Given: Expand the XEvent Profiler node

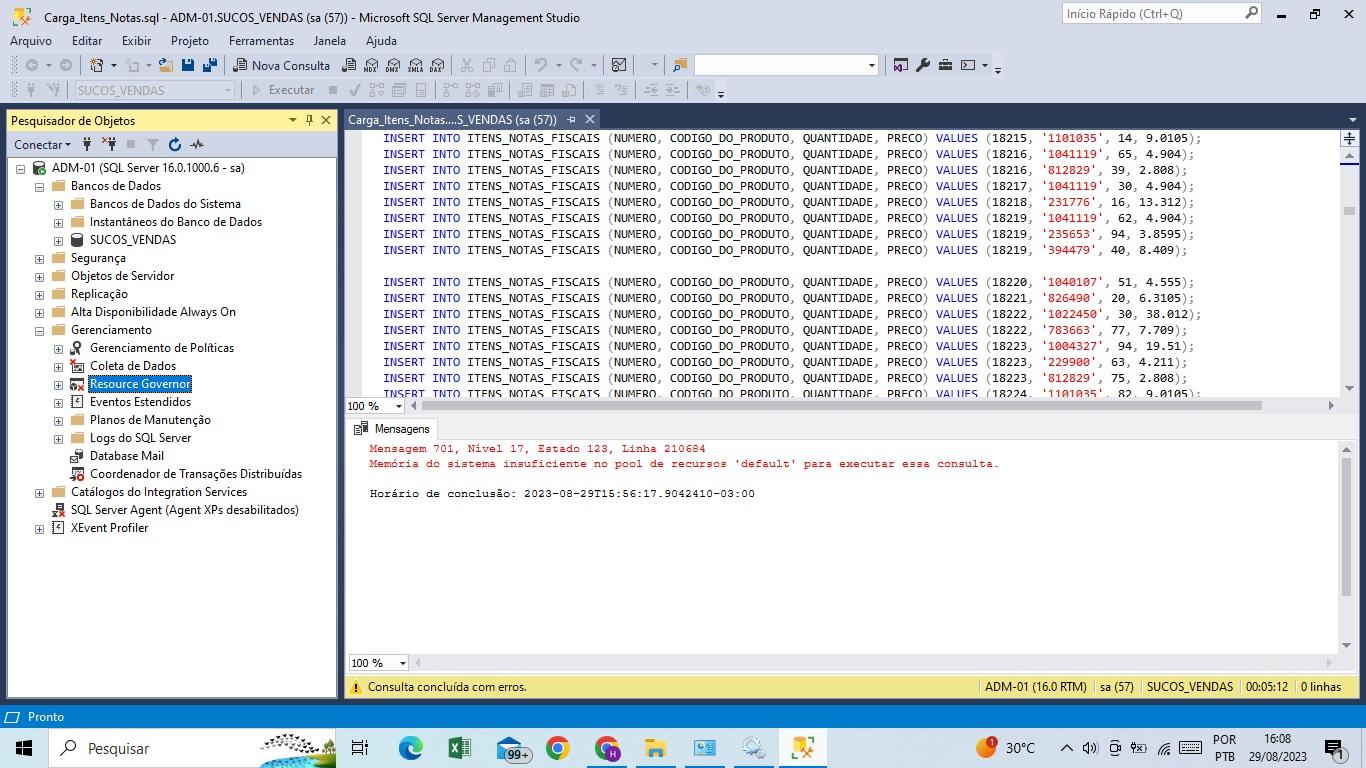Looking at the screenshot, I should [40, 528].
